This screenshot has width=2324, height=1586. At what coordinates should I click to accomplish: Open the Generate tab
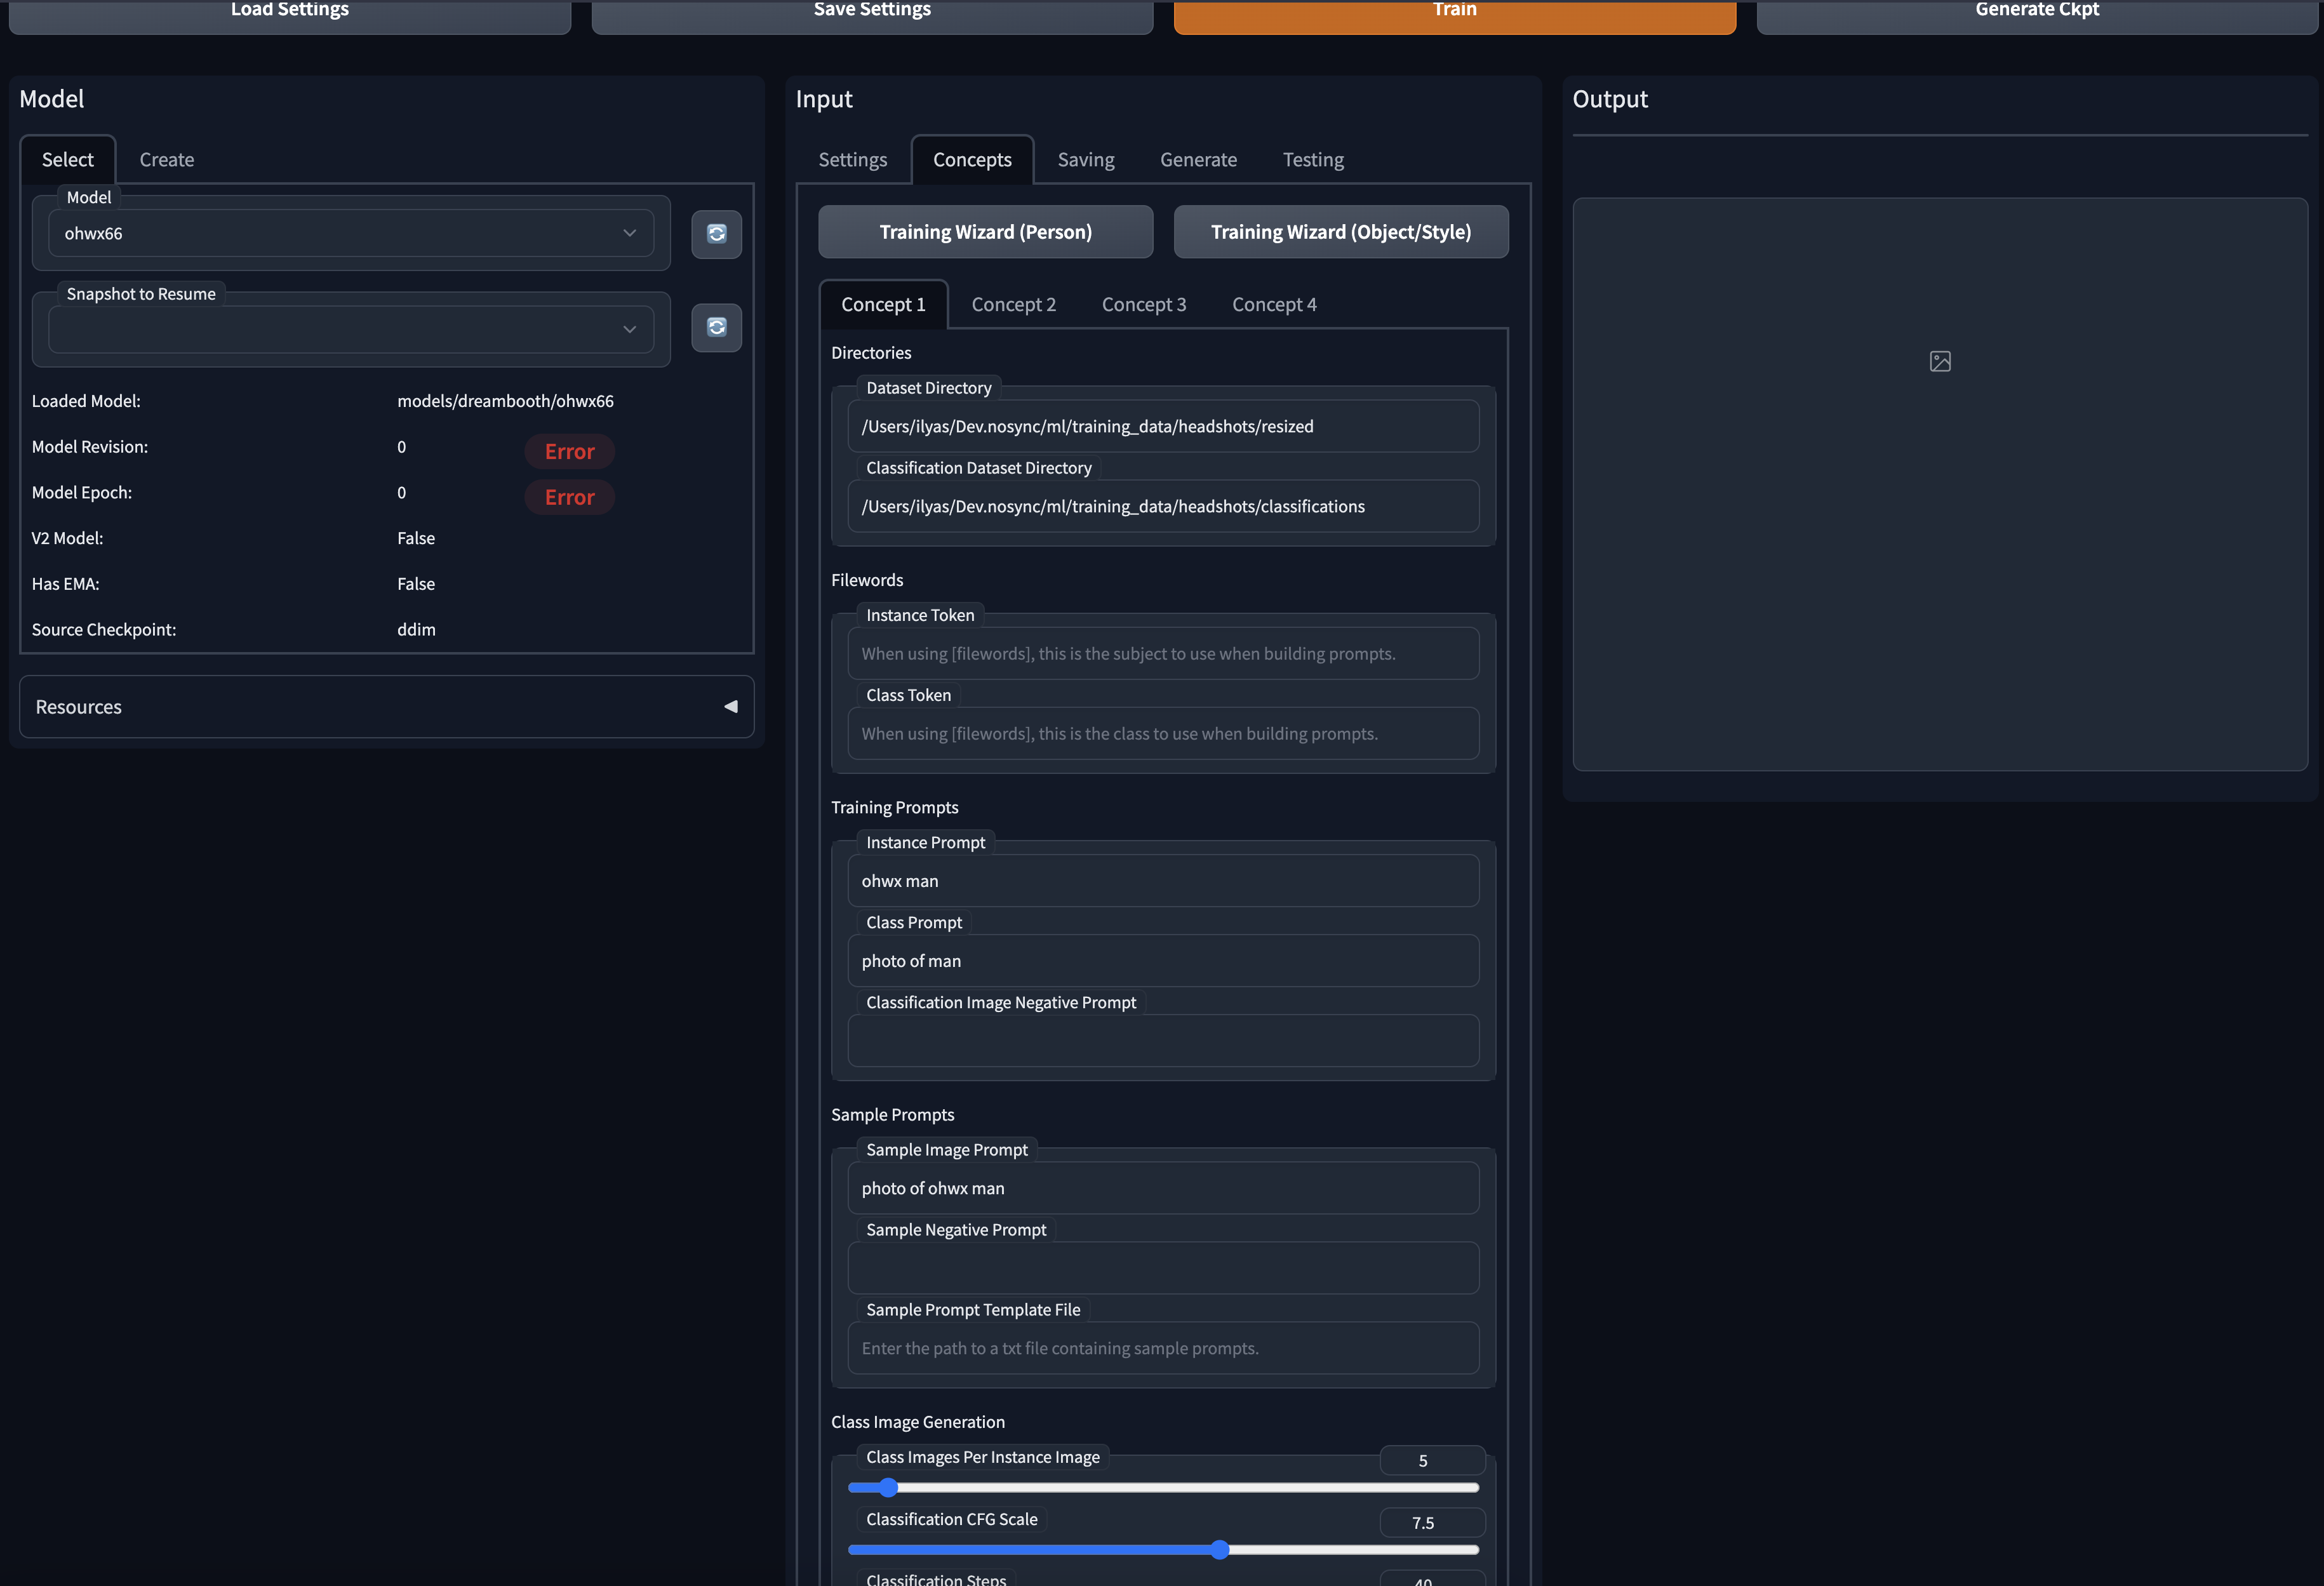tap(1198, 160)
